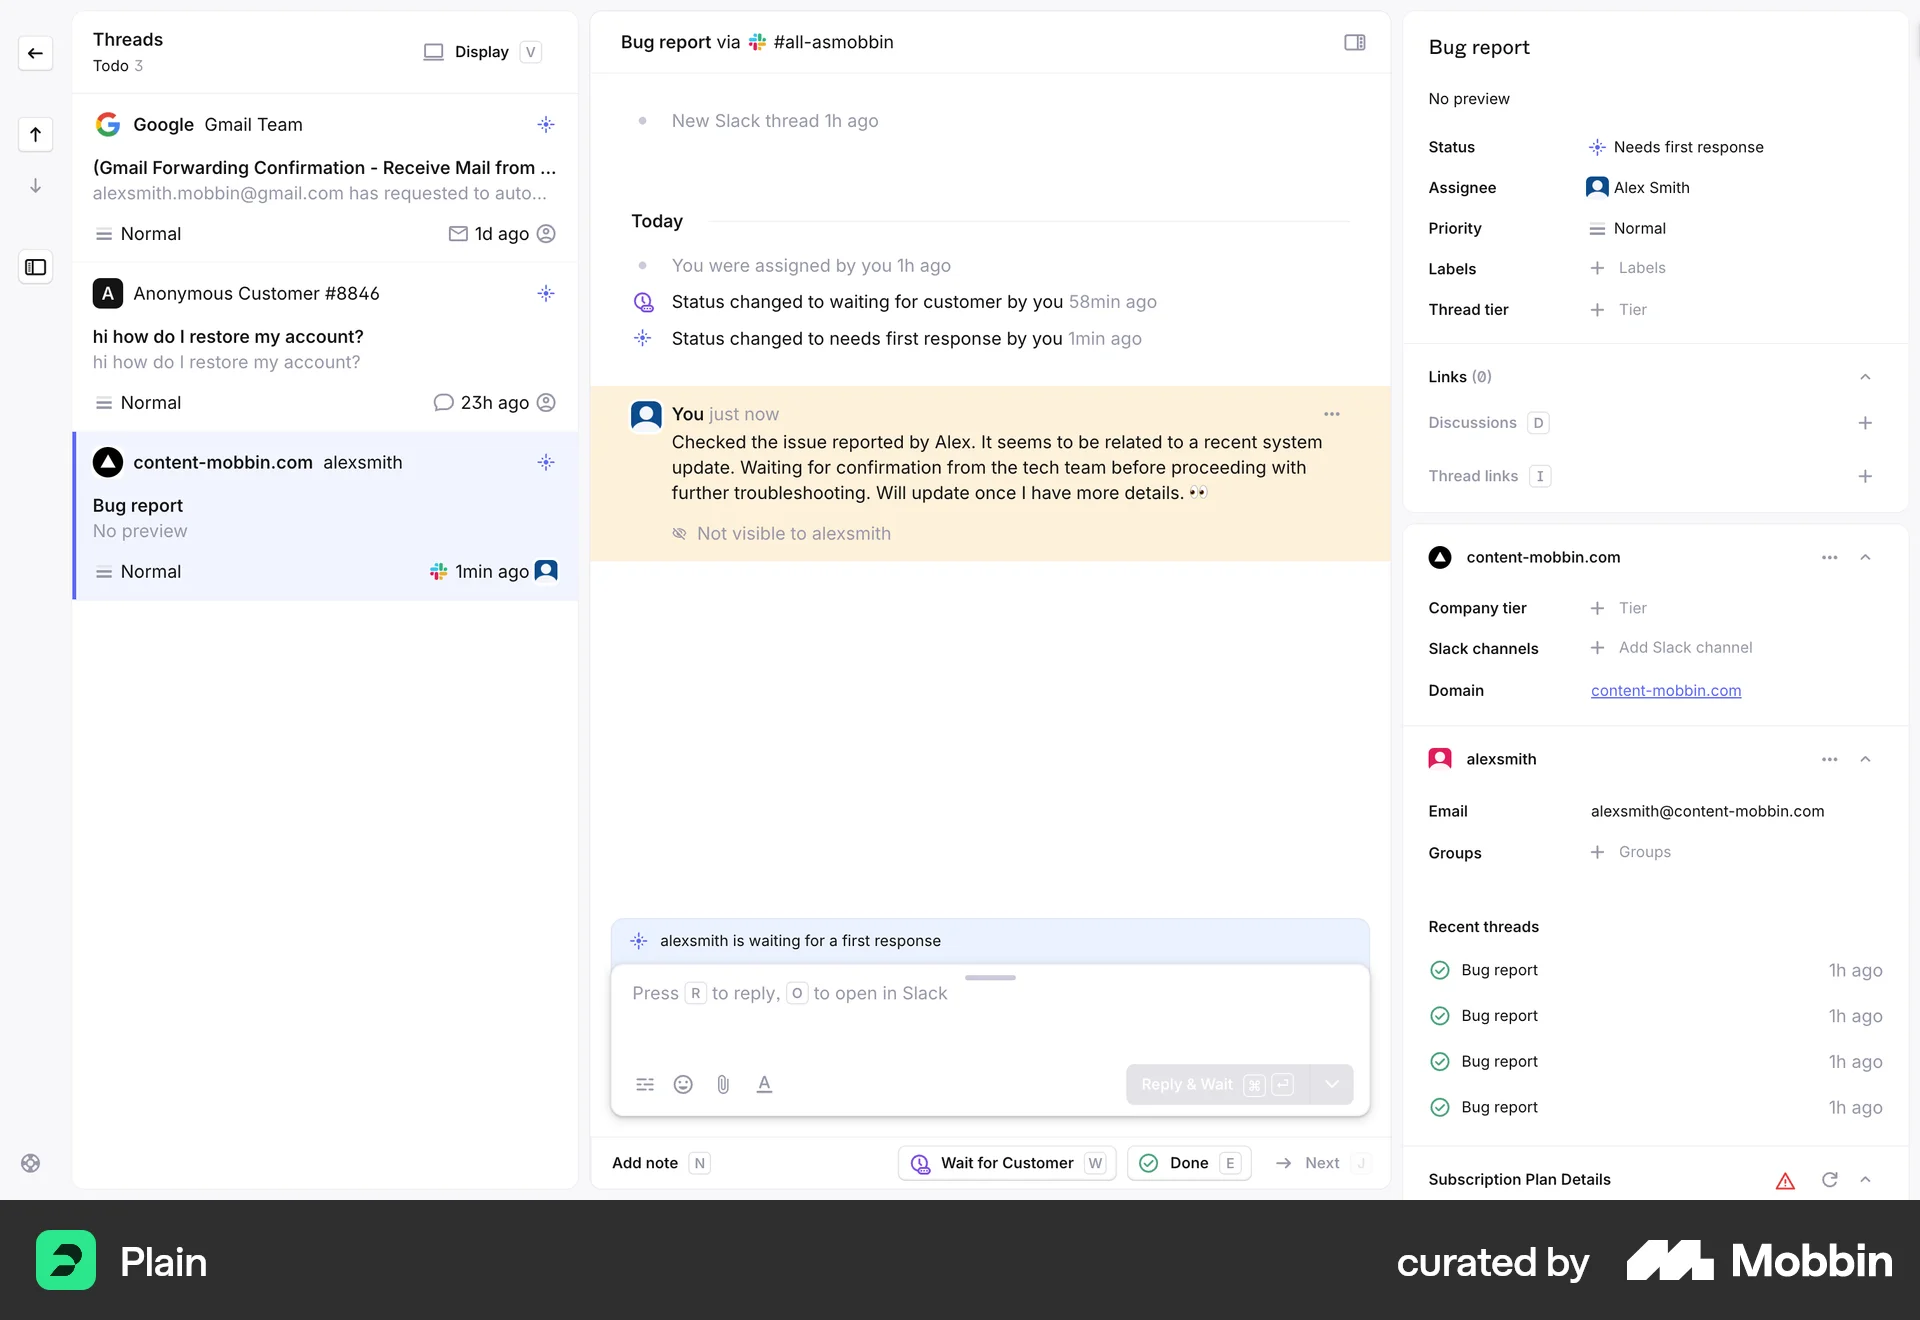Open the note's three-dot options menu
The width and height of the screenshot is (1920, 1320).
pos(1331,414)
